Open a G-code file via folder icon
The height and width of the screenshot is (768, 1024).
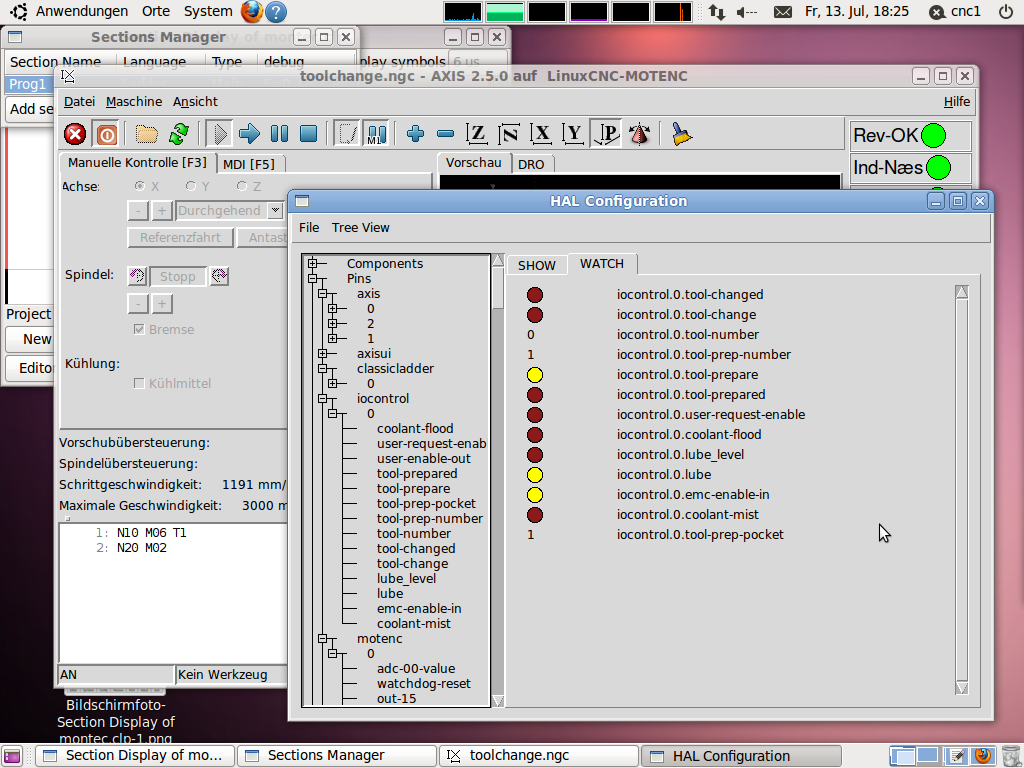pos(146,135)
